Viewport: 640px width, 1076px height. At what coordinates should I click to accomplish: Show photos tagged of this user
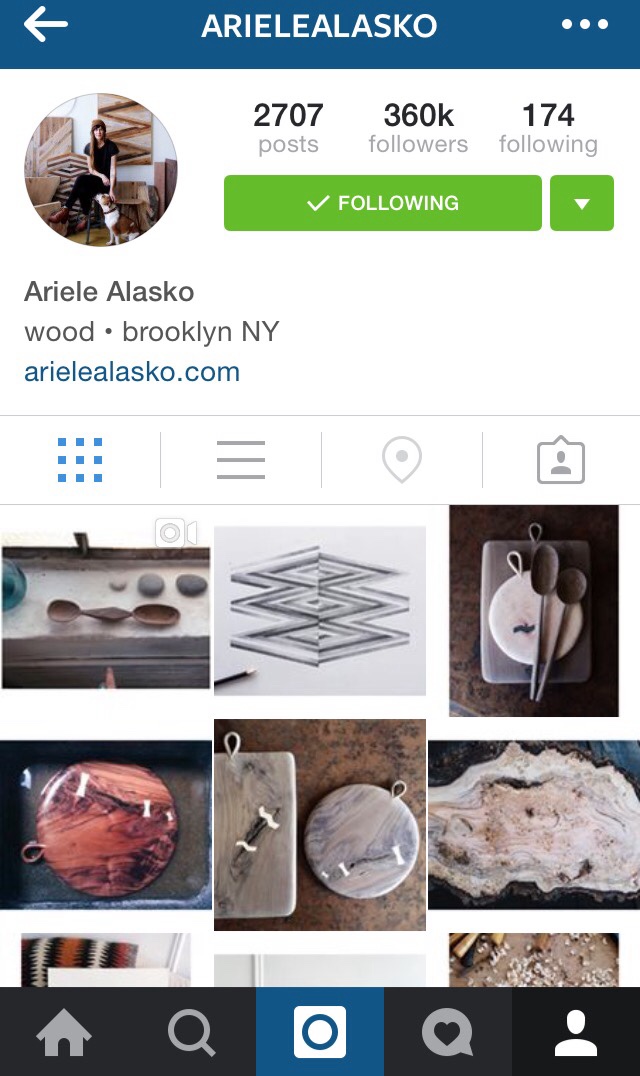[561, 460]
